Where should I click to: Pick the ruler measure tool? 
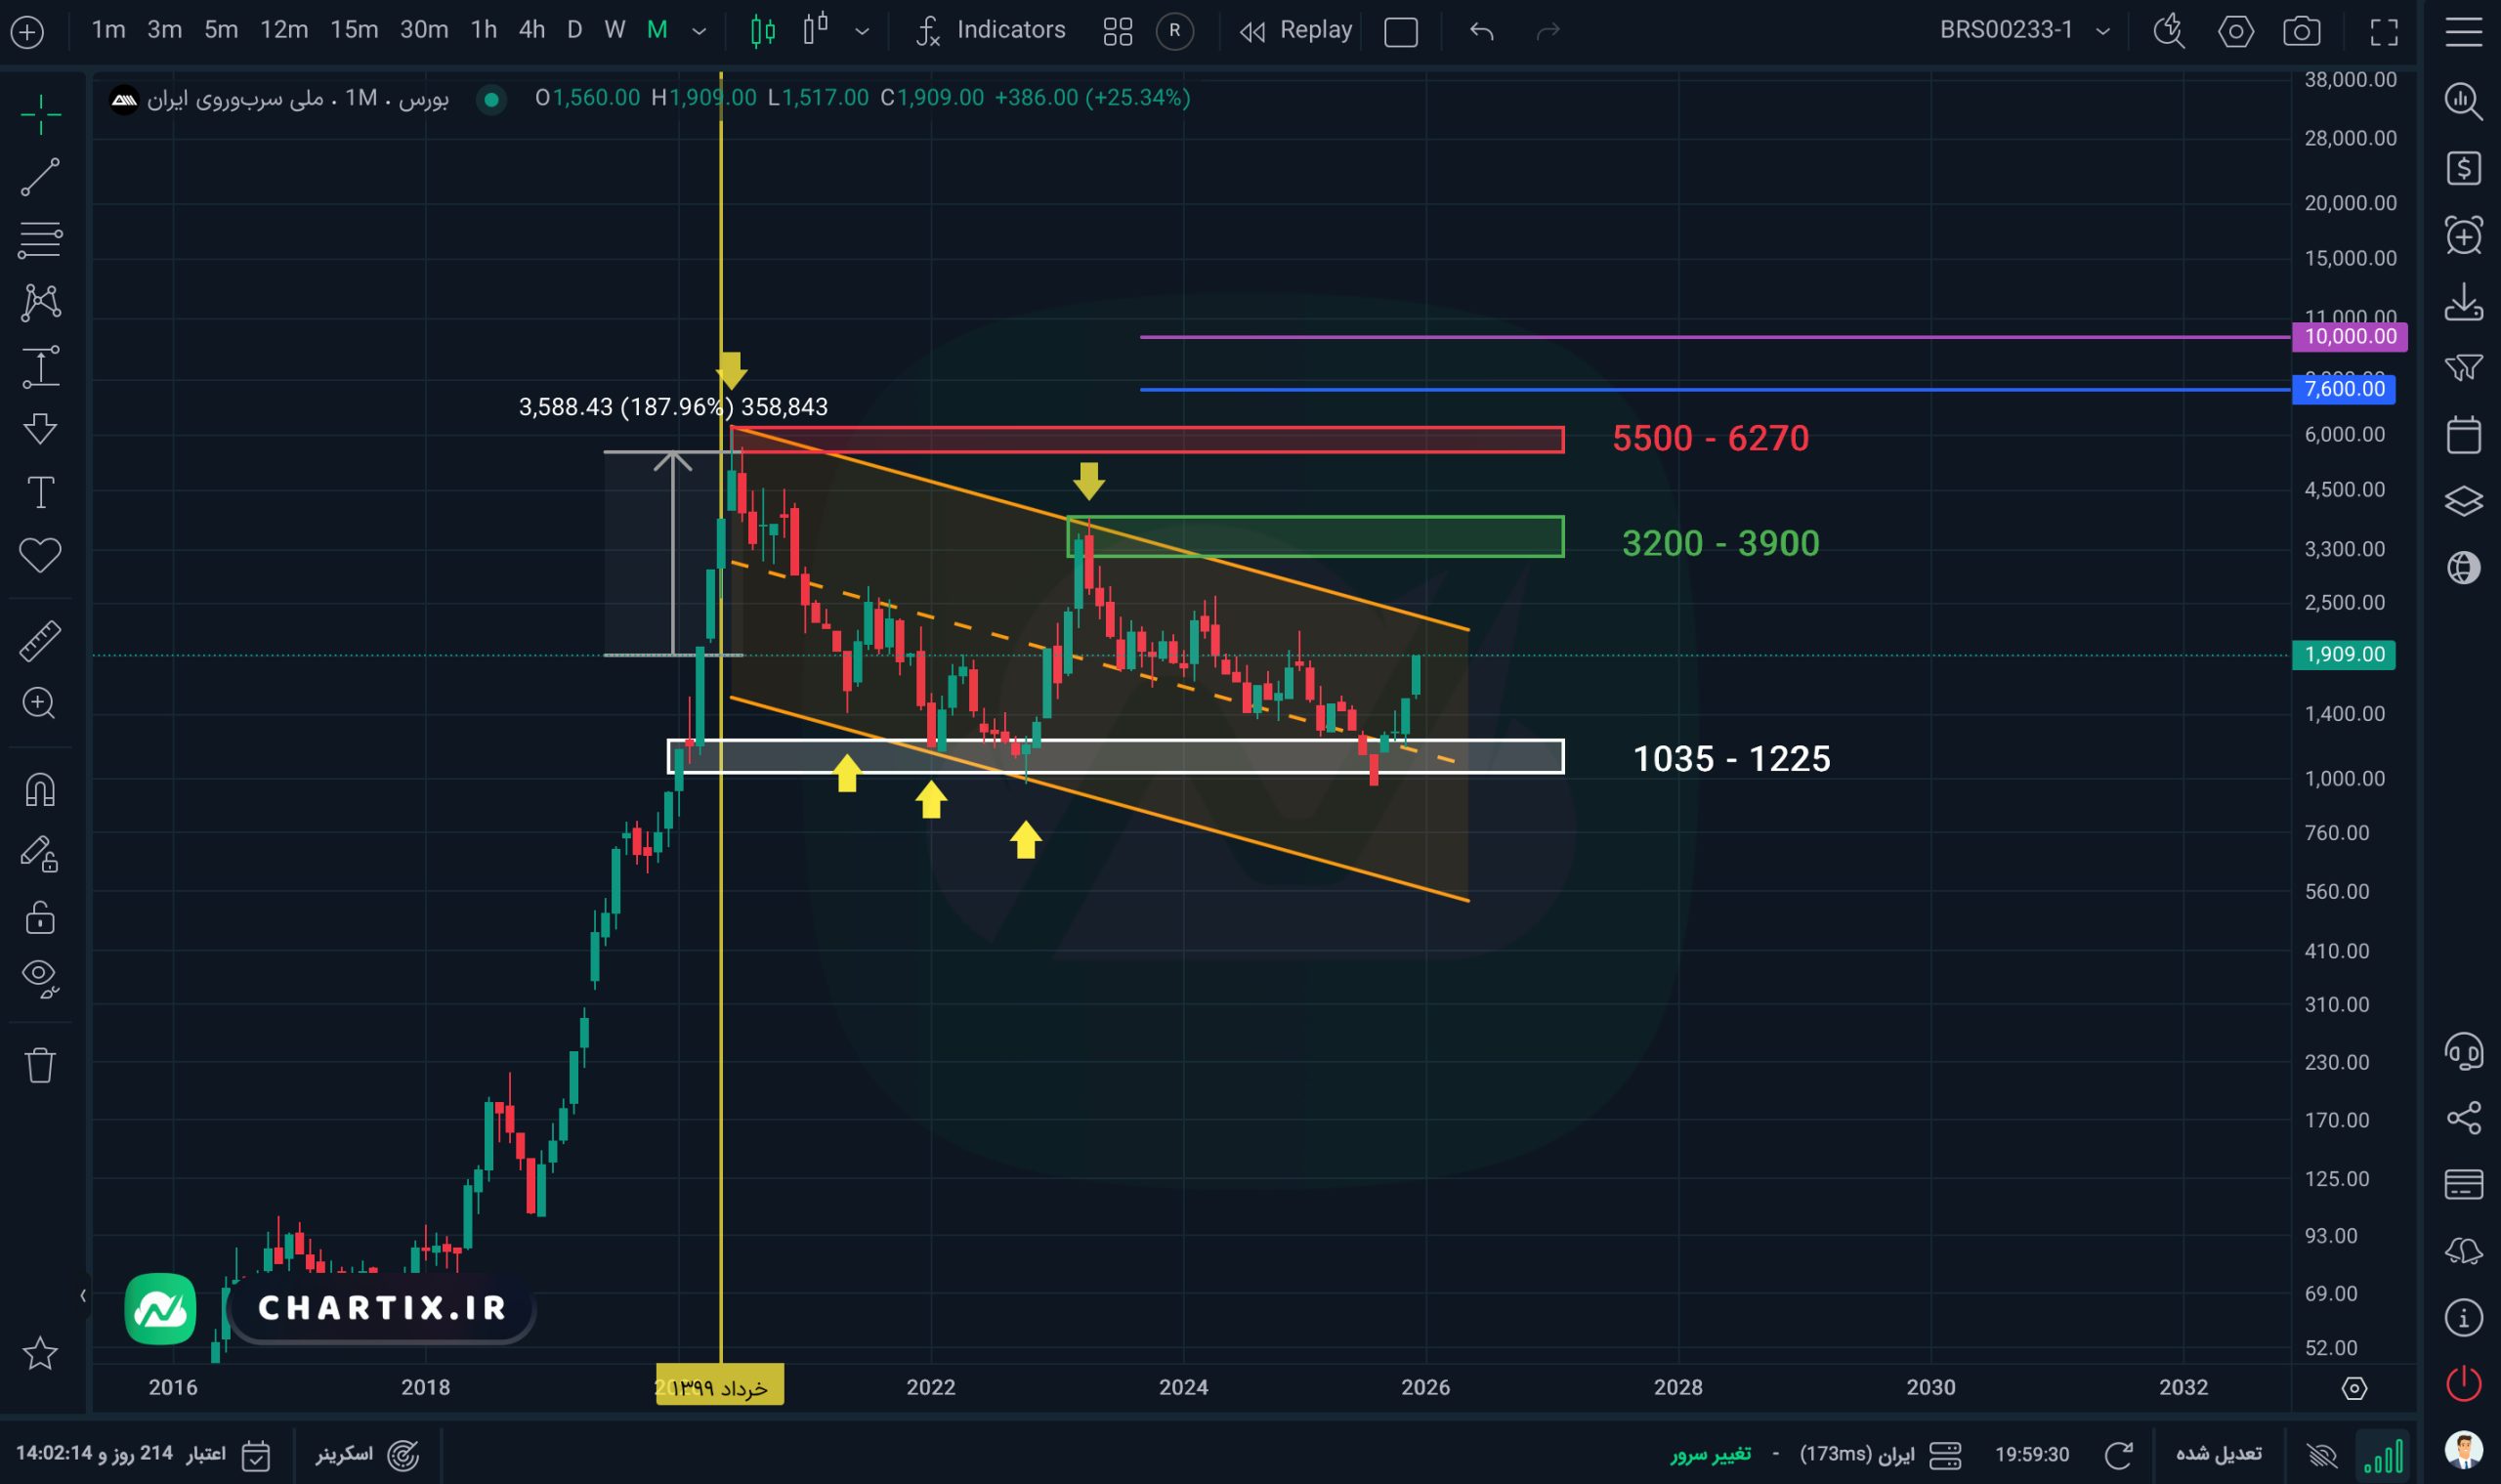click(40, 641)
